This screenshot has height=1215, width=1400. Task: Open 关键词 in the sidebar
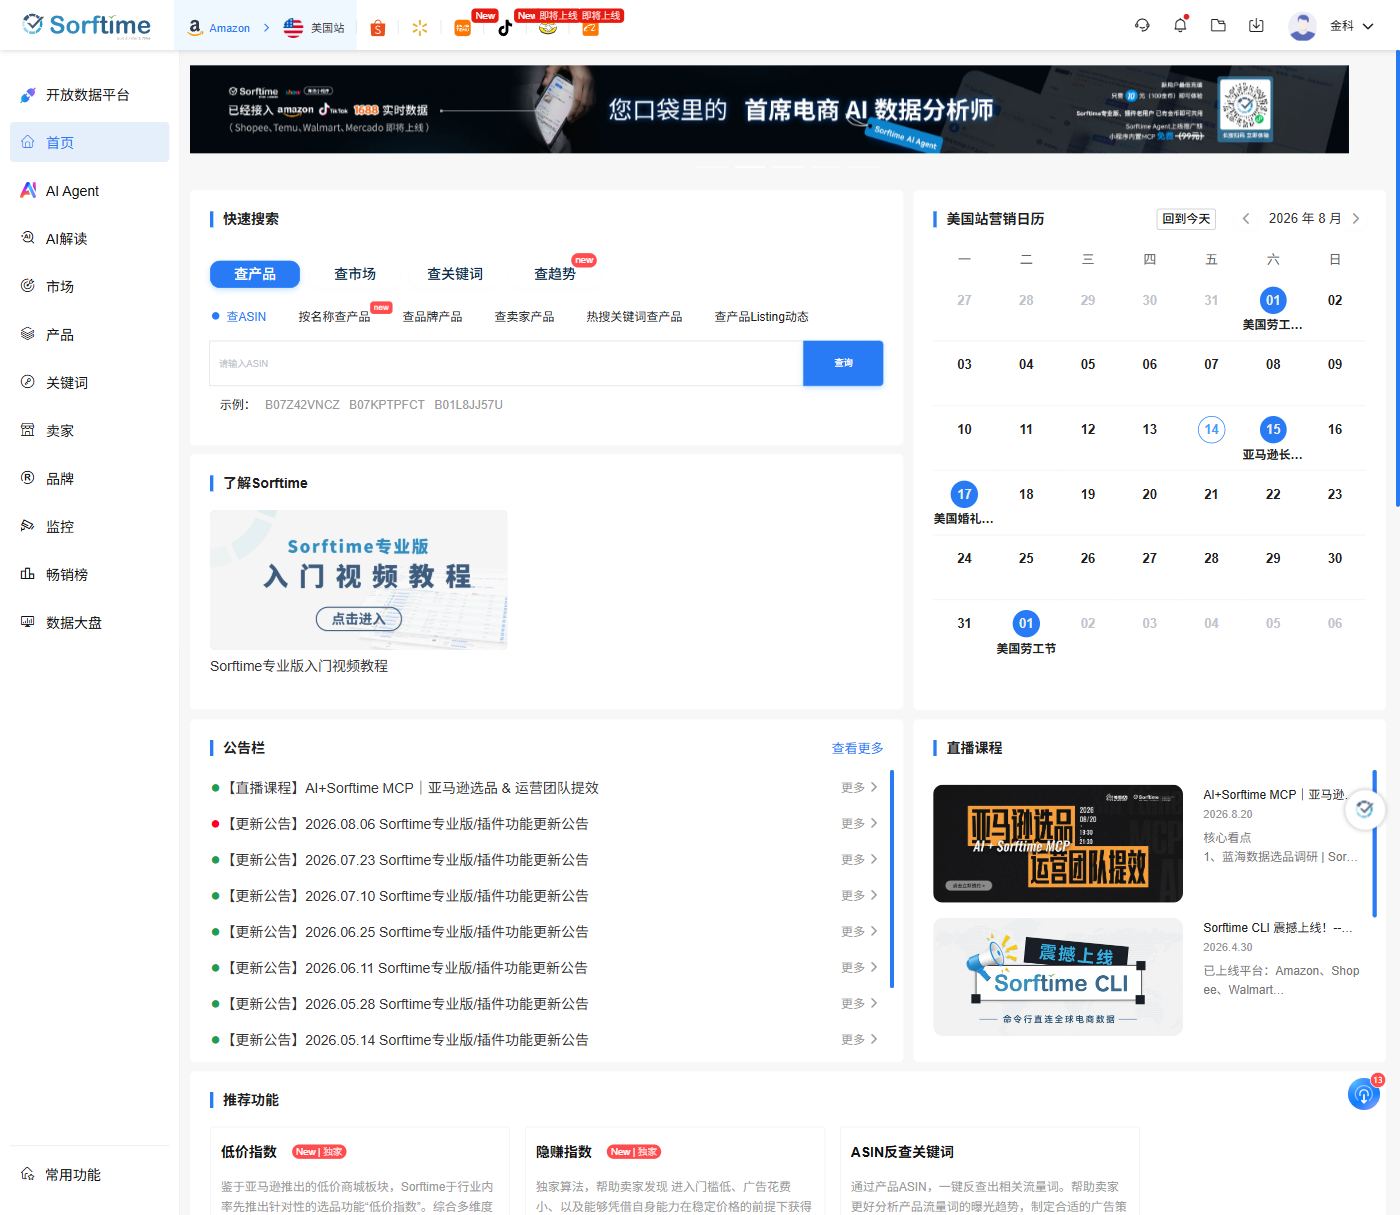89,382
